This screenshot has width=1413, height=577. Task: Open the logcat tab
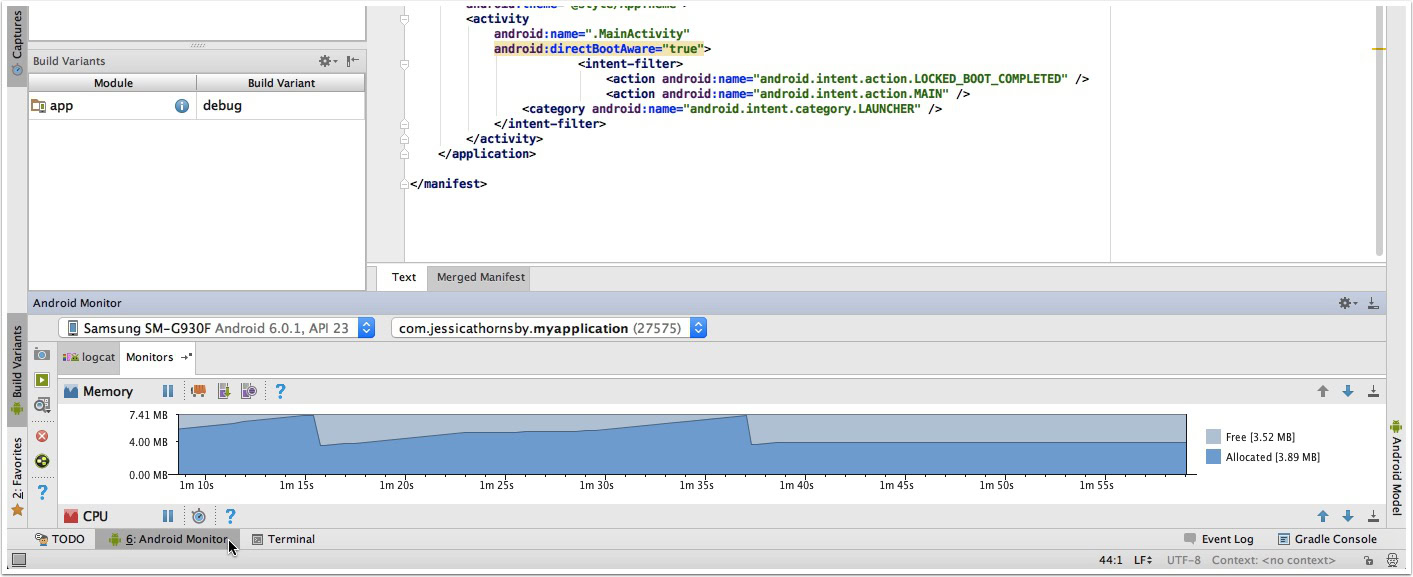point(88,357)
